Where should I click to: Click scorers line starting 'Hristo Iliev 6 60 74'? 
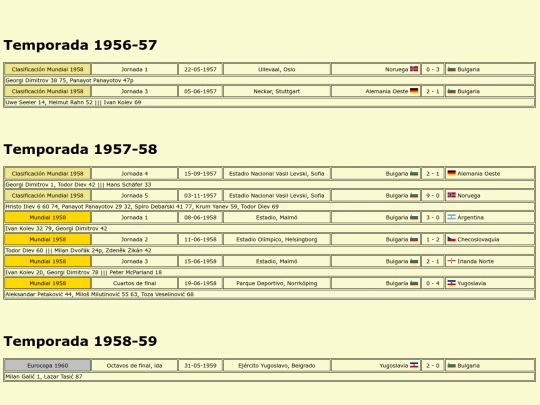(x=269, y=206)
